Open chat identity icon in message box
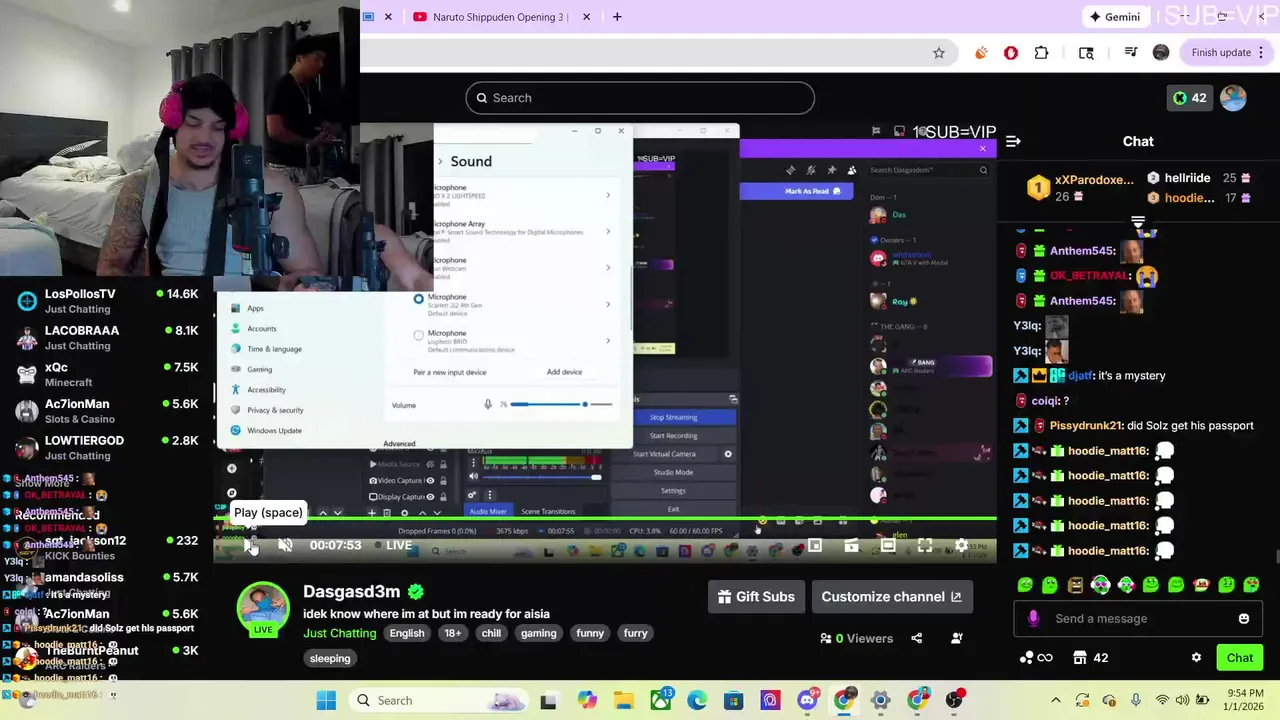 1033,619
